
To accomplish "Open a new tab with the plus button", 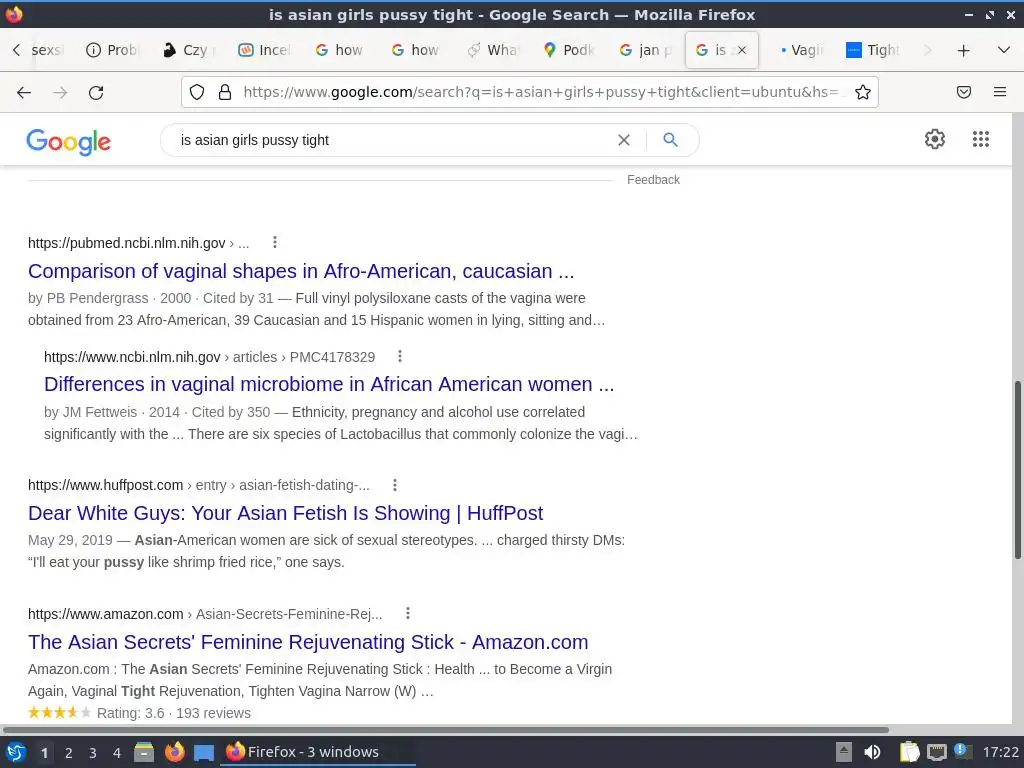I will [963, 50].
